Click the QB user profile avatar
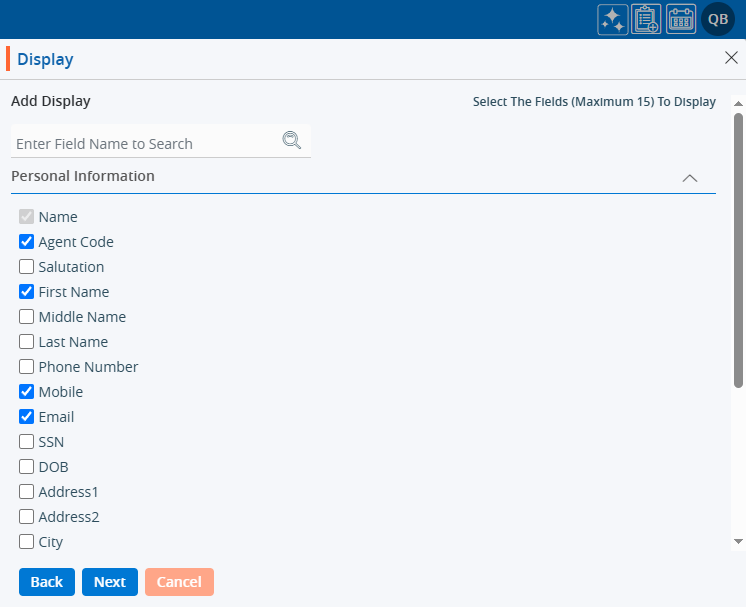This screenshot has width=746, height=607. [718, 19]
